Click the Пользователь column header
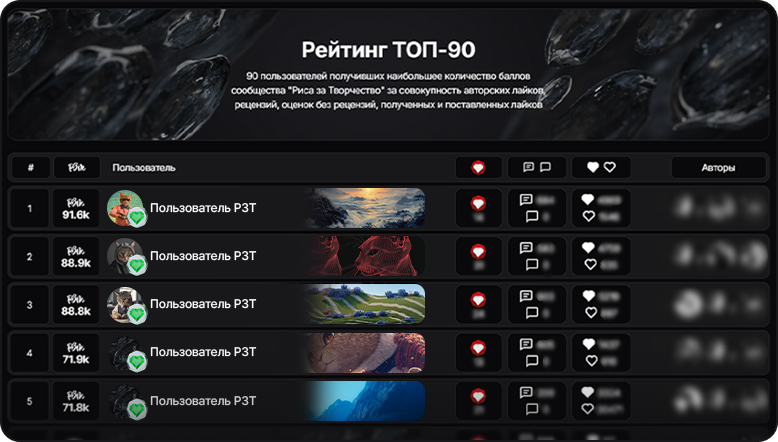The width and height of the screenshot is (778, 442). [x=144, y=168]
